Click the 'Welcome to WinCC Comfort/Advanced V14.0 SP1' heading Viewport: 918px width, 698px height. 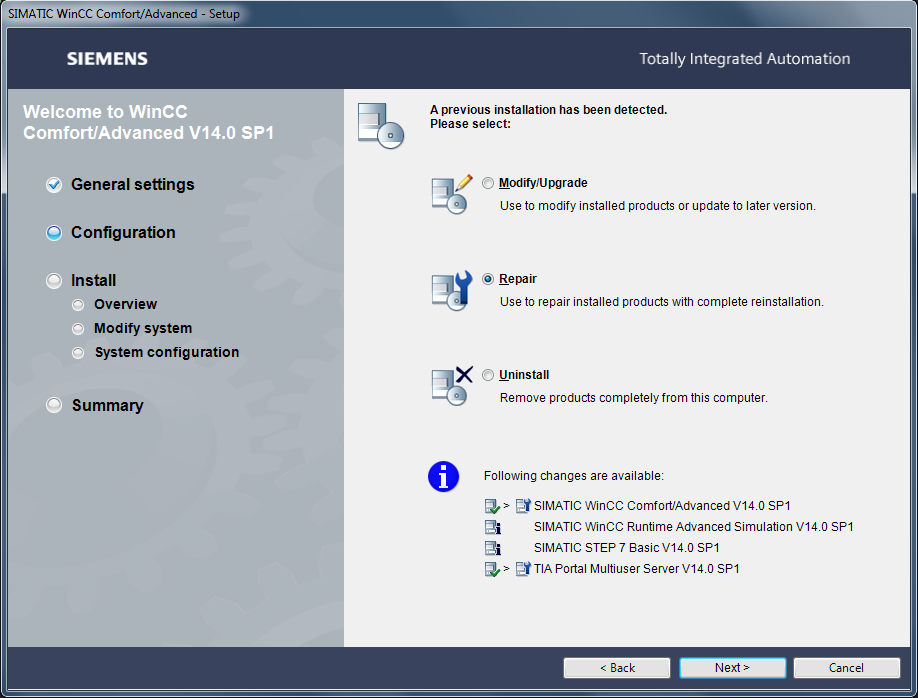point(148,122)
